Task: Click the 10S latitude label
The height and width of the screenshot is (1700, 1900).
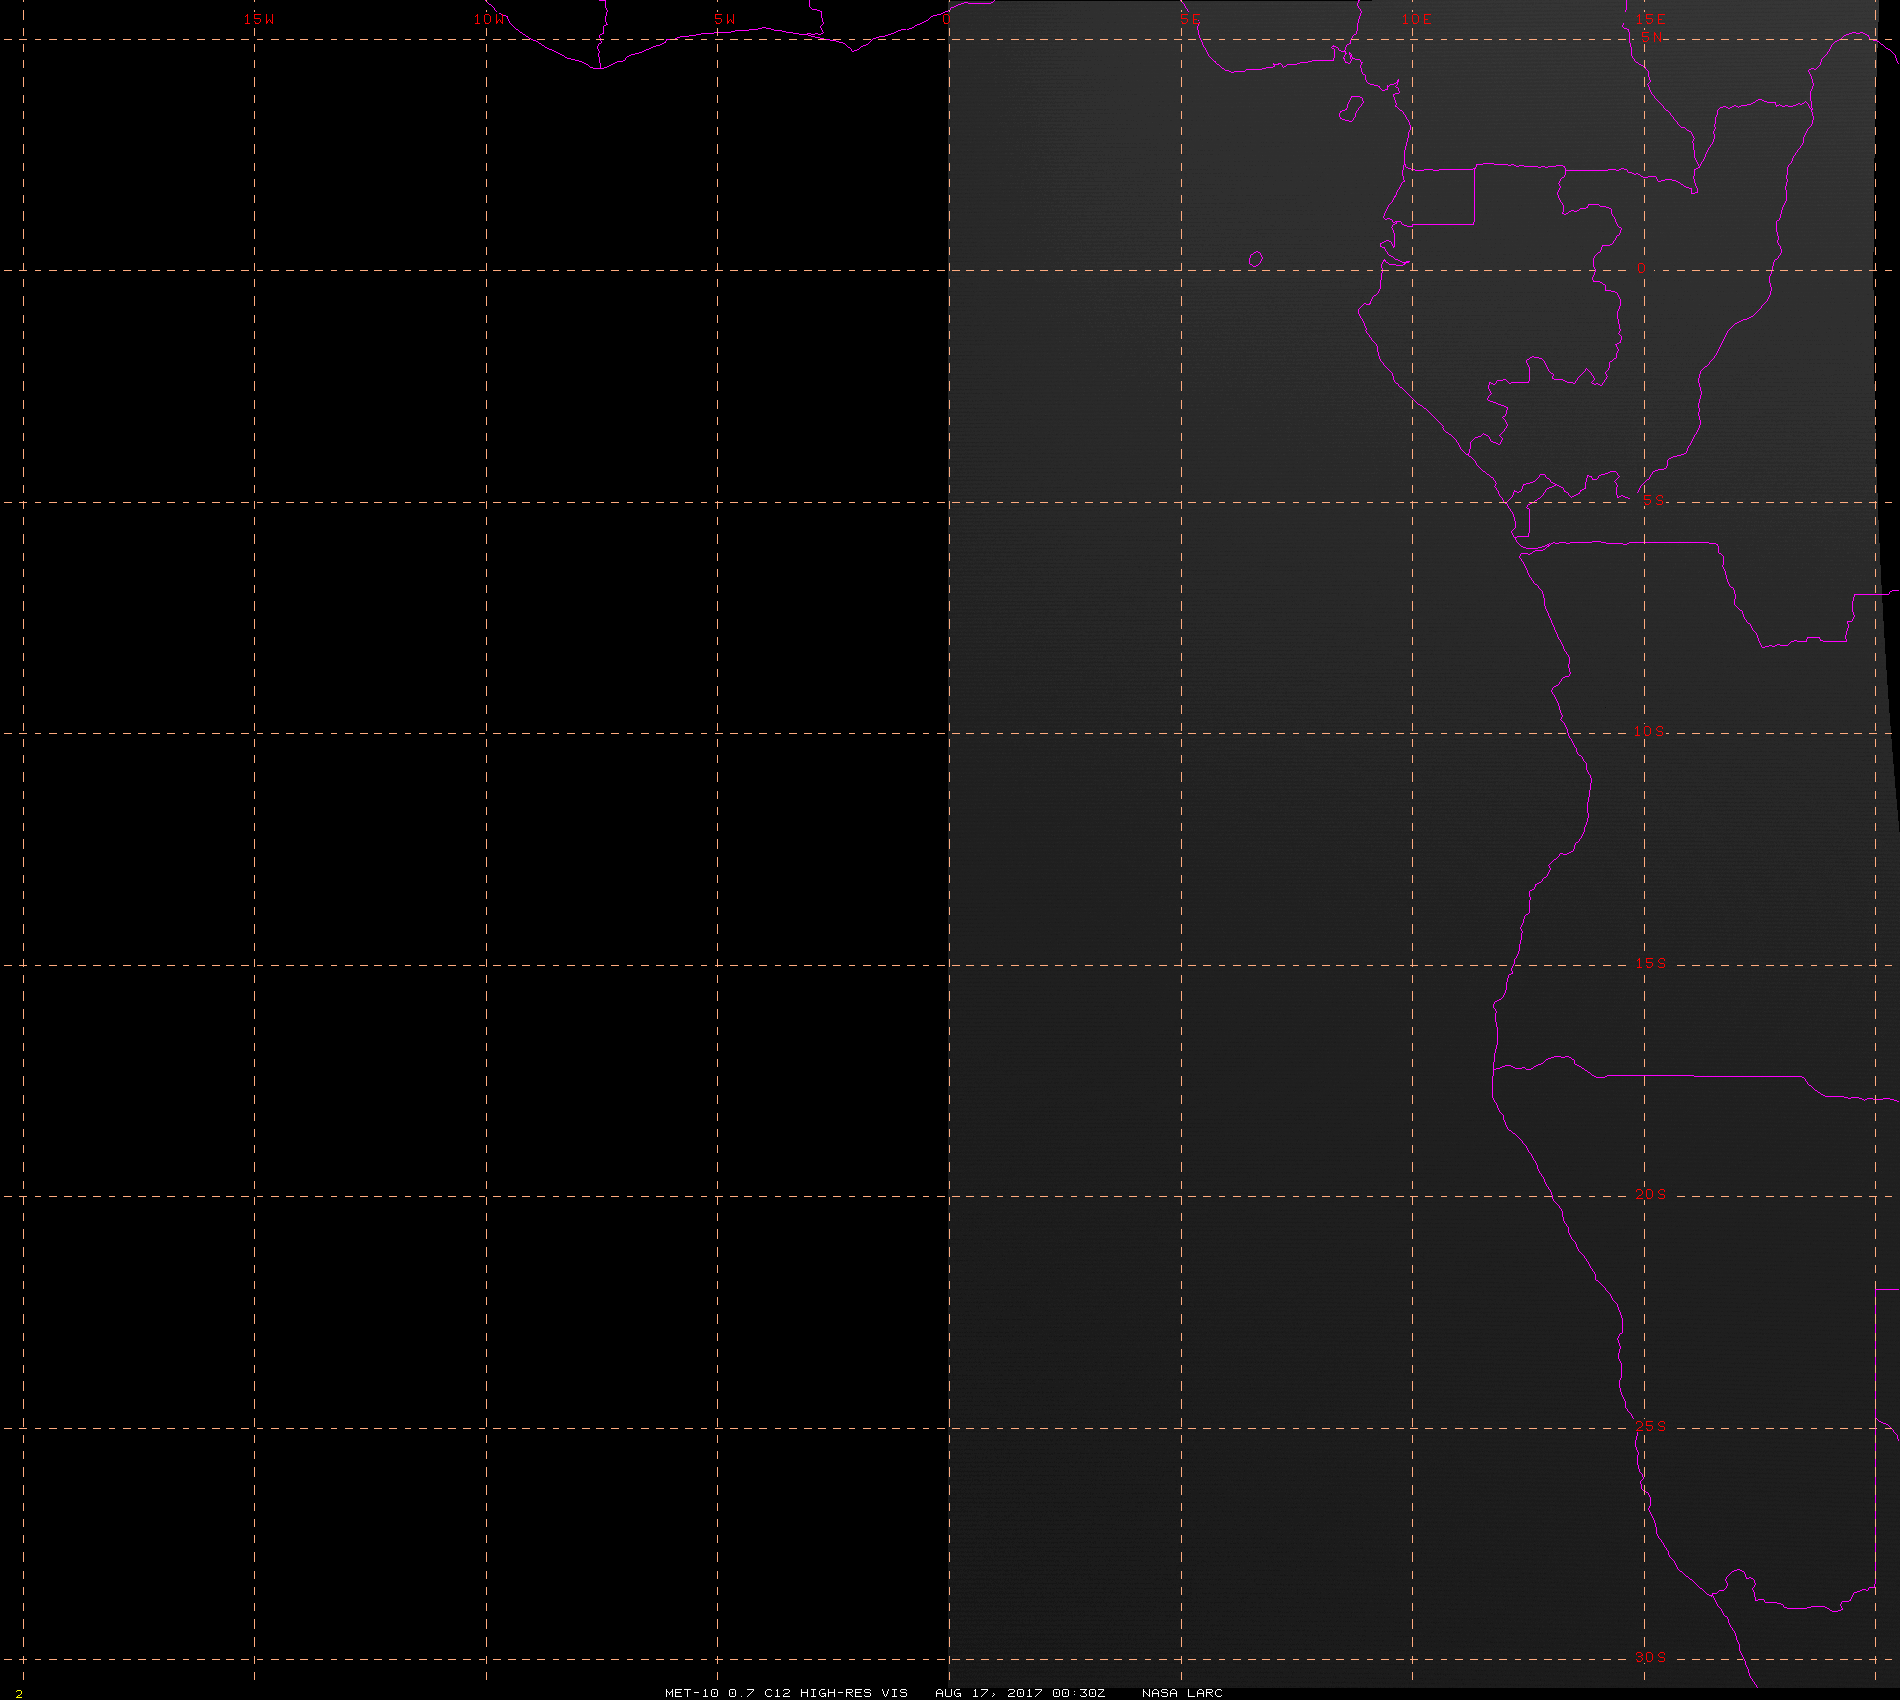Action: pos(1650,731)
